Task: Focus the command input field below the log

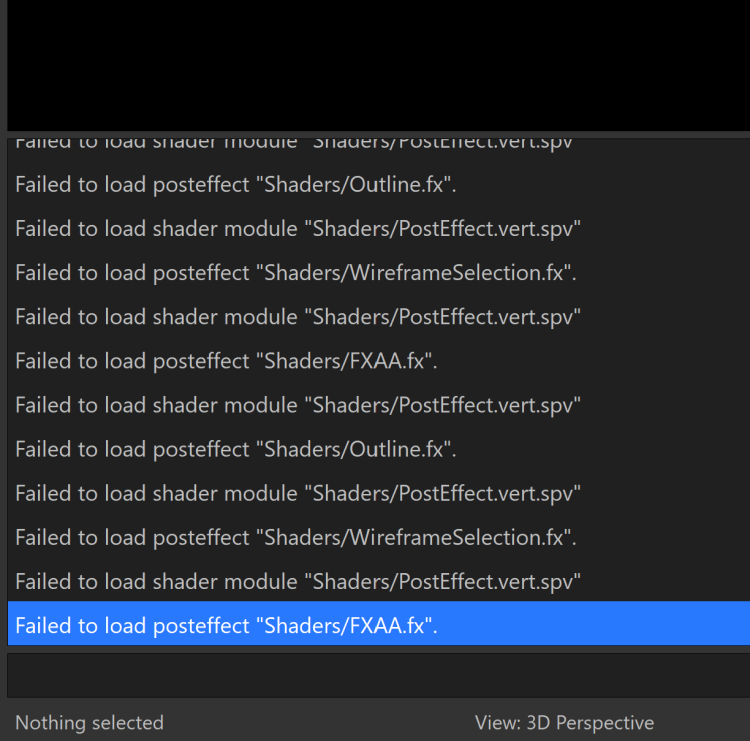Action: tap(378, 675)
